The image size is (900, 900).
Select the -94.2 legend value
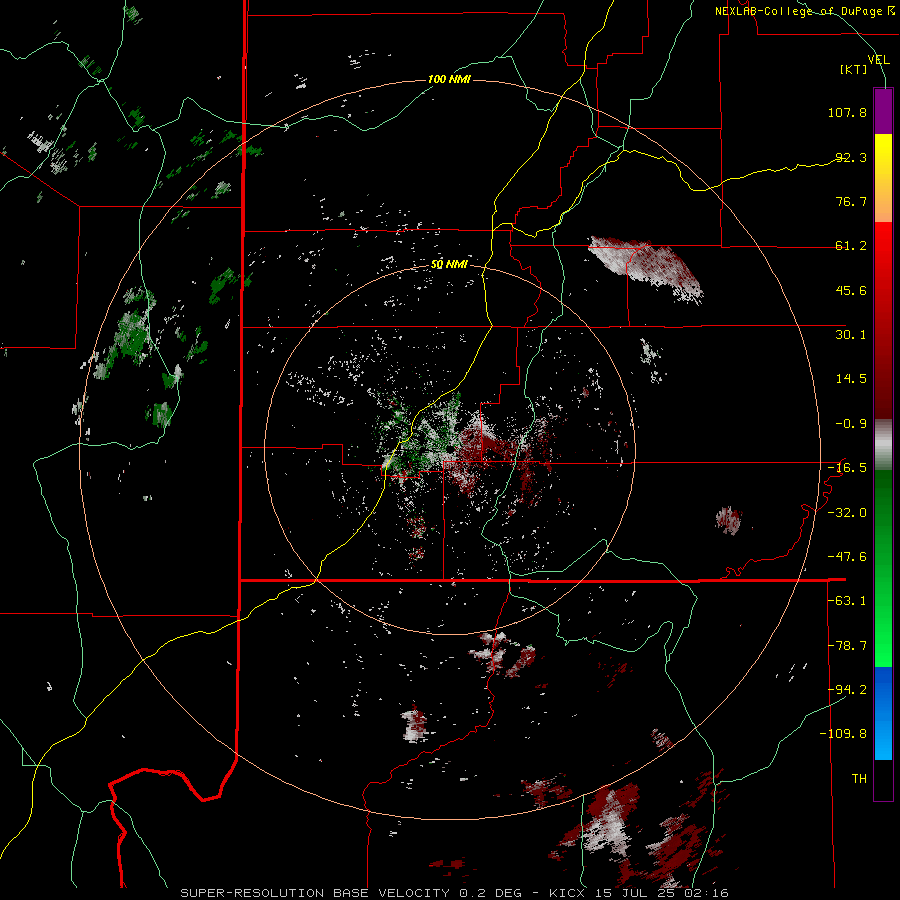[847, 689]
